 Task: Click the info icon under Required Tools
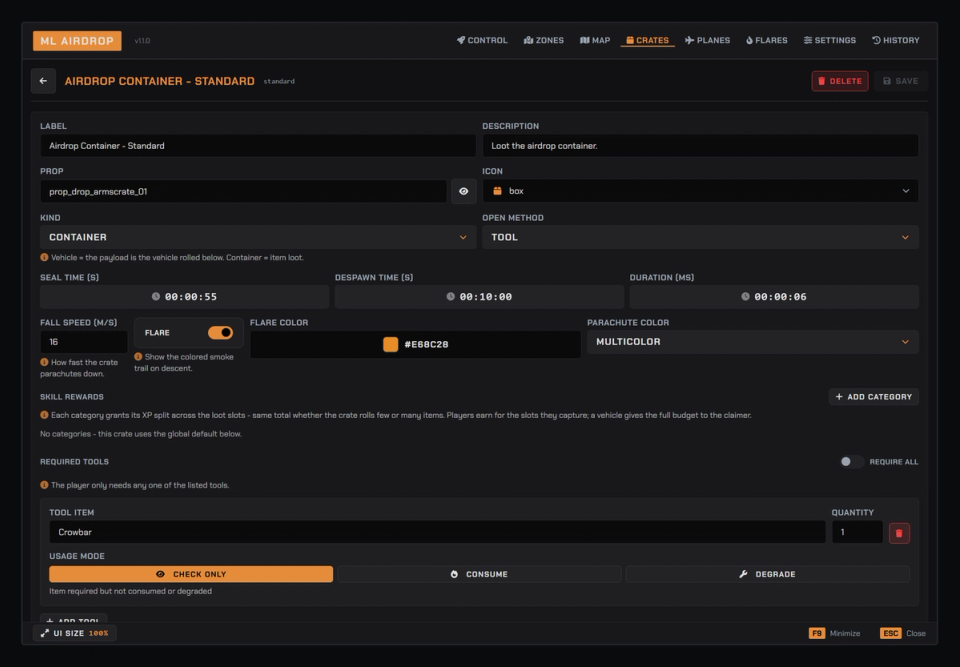click(44, 484)
